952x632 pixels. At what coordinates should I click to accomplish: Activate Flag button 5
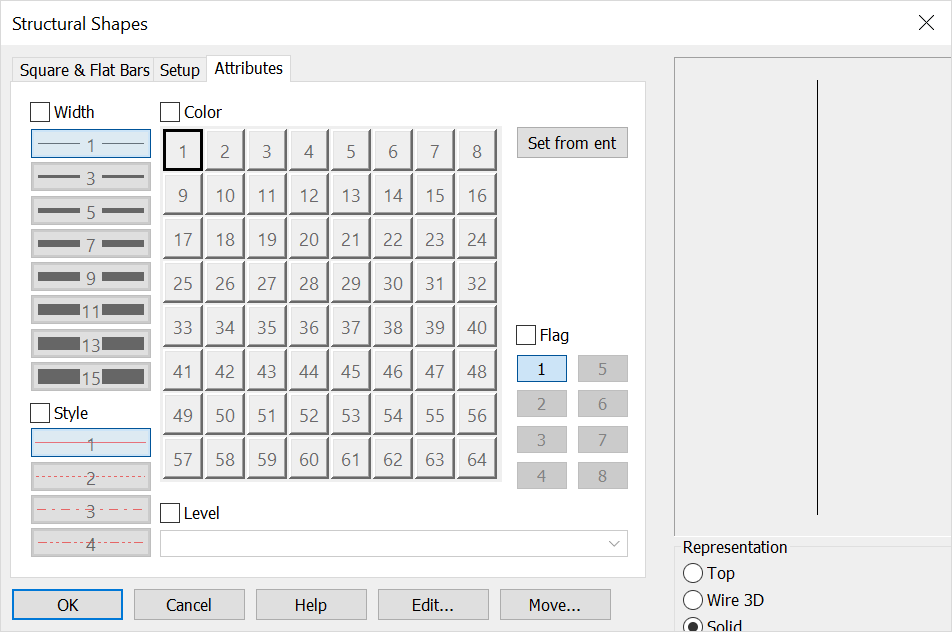602,368
